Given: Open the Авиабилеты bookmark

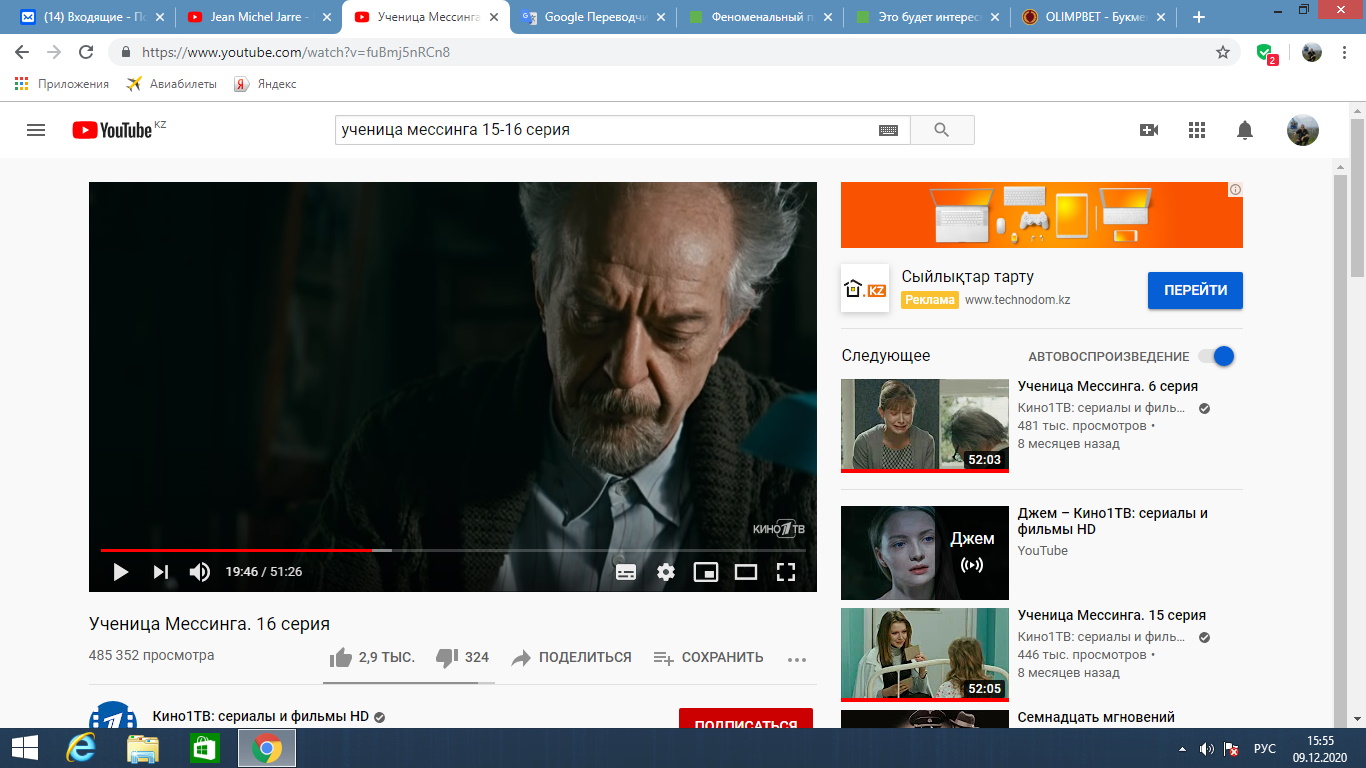Looking at the screenshot, I should [172, 84].
